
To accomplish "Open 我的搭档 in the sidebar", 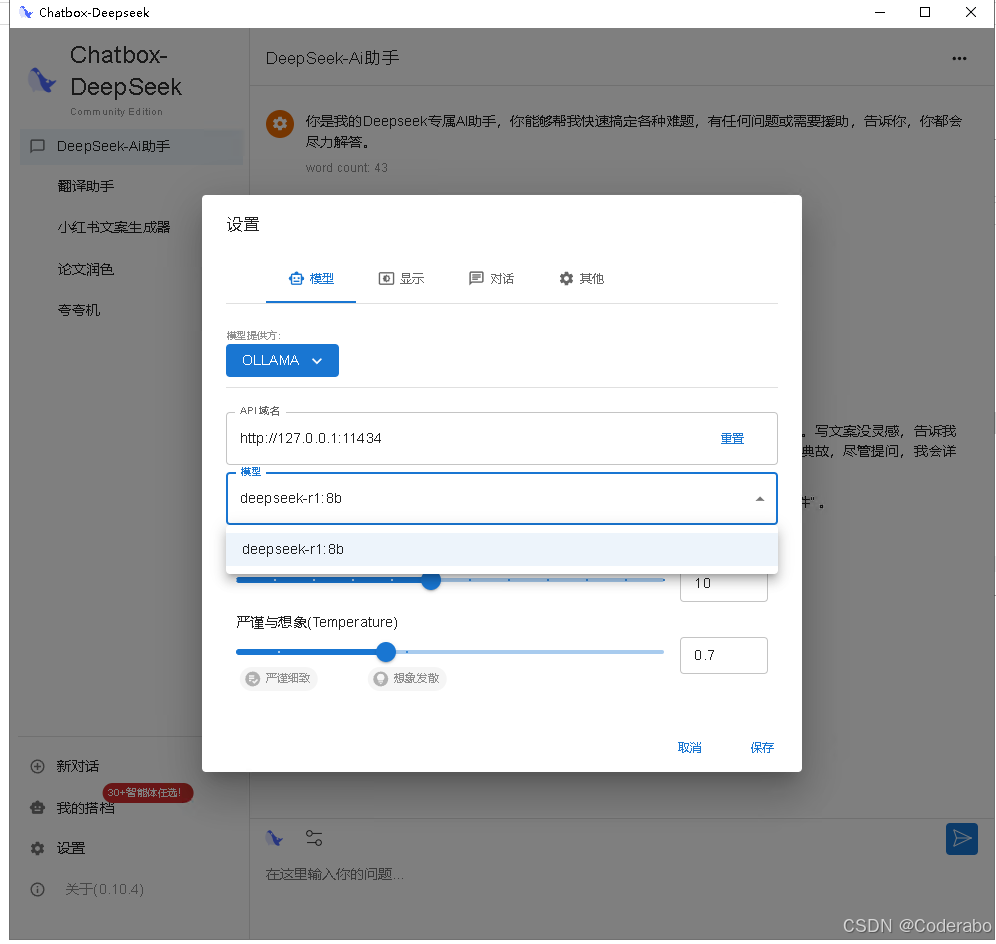I will click(x=85, y=808).
